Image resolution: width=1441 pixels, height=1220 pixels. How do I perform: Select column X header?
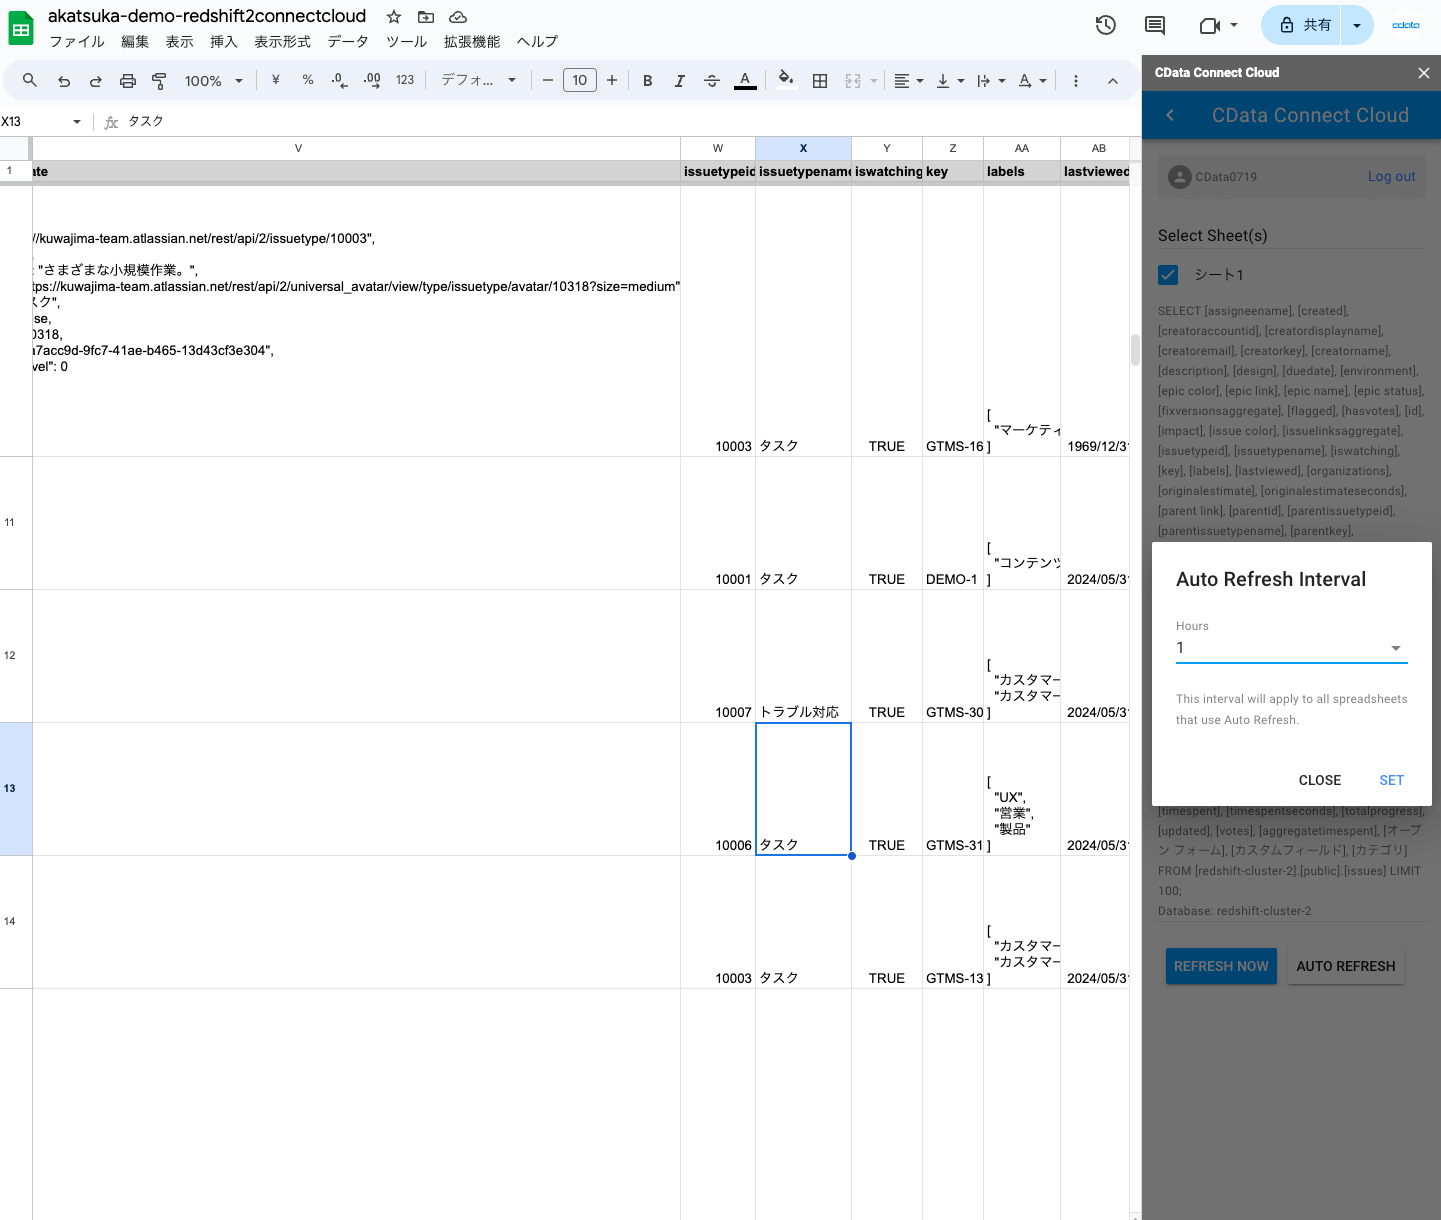pyautogui.click(x=803, y=148)
